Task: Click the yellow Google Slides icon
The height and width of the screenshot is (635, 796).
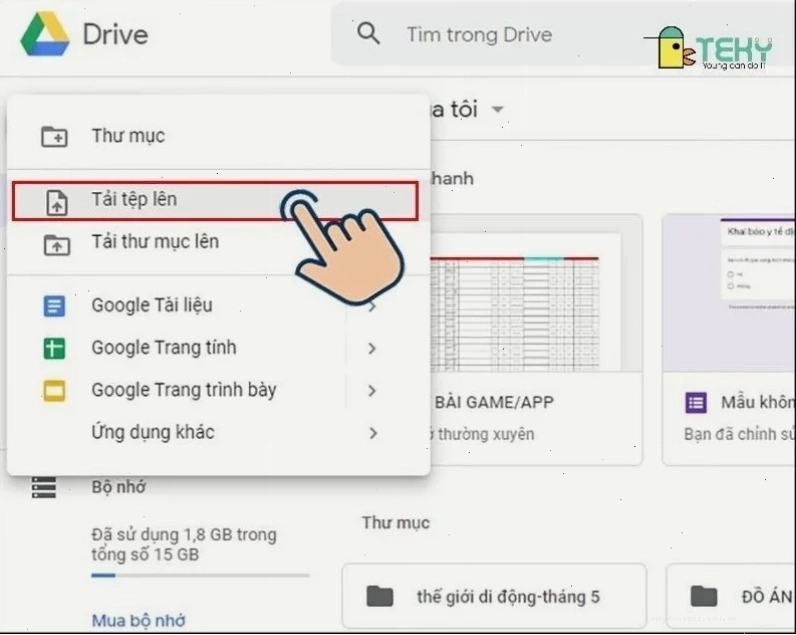Action: coord(54,391)
